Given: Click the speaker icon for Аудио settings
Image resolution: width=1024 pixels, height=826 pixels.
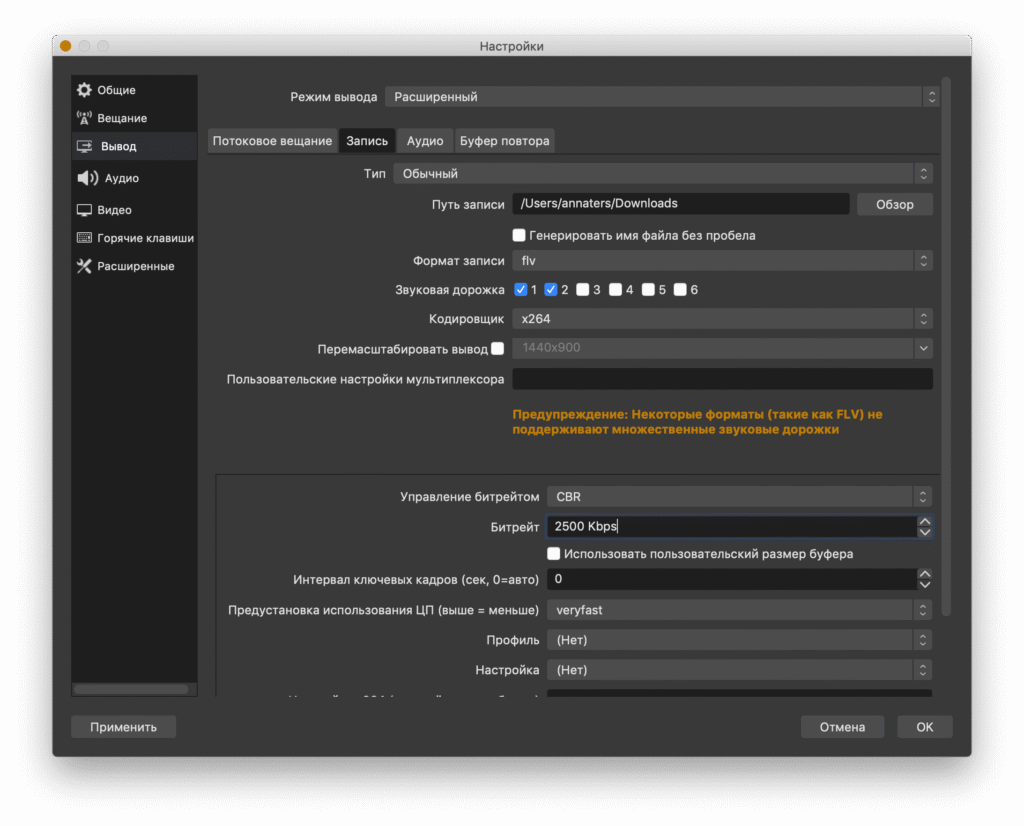Looking at the screenshot, I should 87,178.
